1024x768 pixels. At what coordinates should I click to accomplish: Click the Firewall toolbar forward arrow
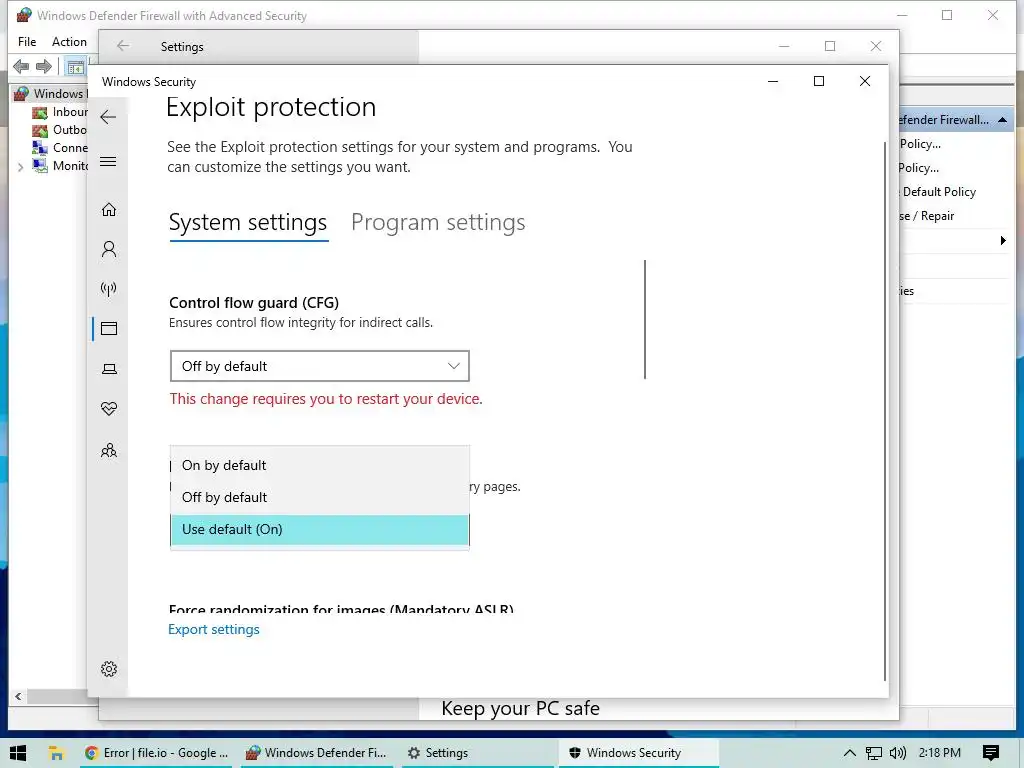44,66
